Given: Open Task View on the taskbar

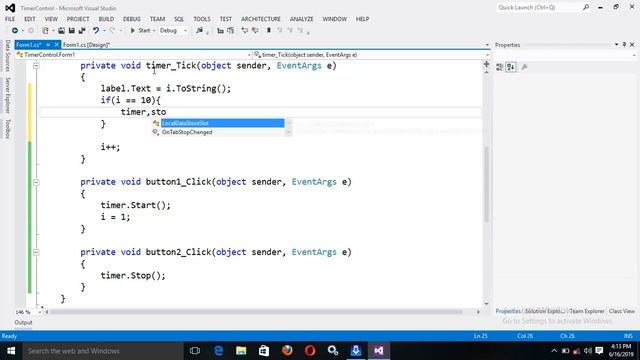Looking at the screenshot, I should point(195,351).
